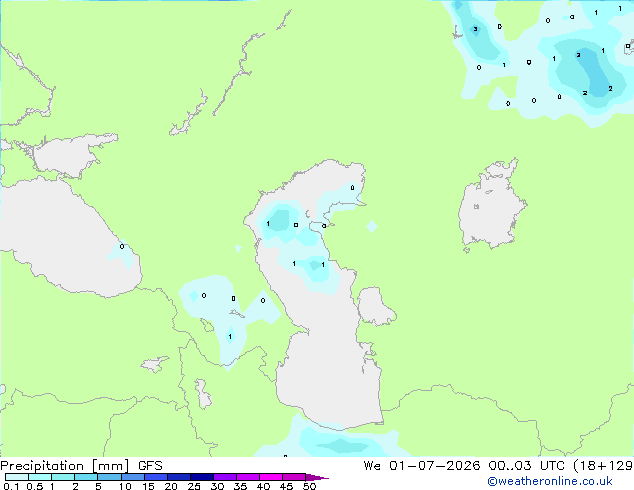This screenshot has width=634, height=490.
Task: Click the '50' legend scale label
Action: pyautogui.click(x=309, y=486)
